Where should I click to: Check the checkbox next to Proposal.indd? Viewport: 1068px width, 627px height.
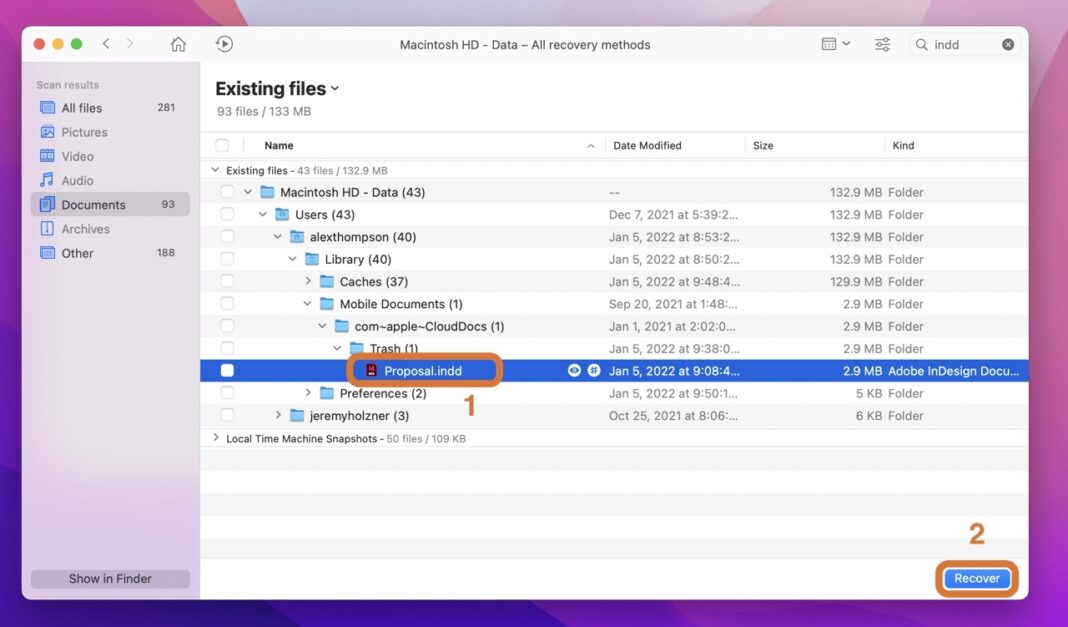pyautogui.click(x=227, y=370)
